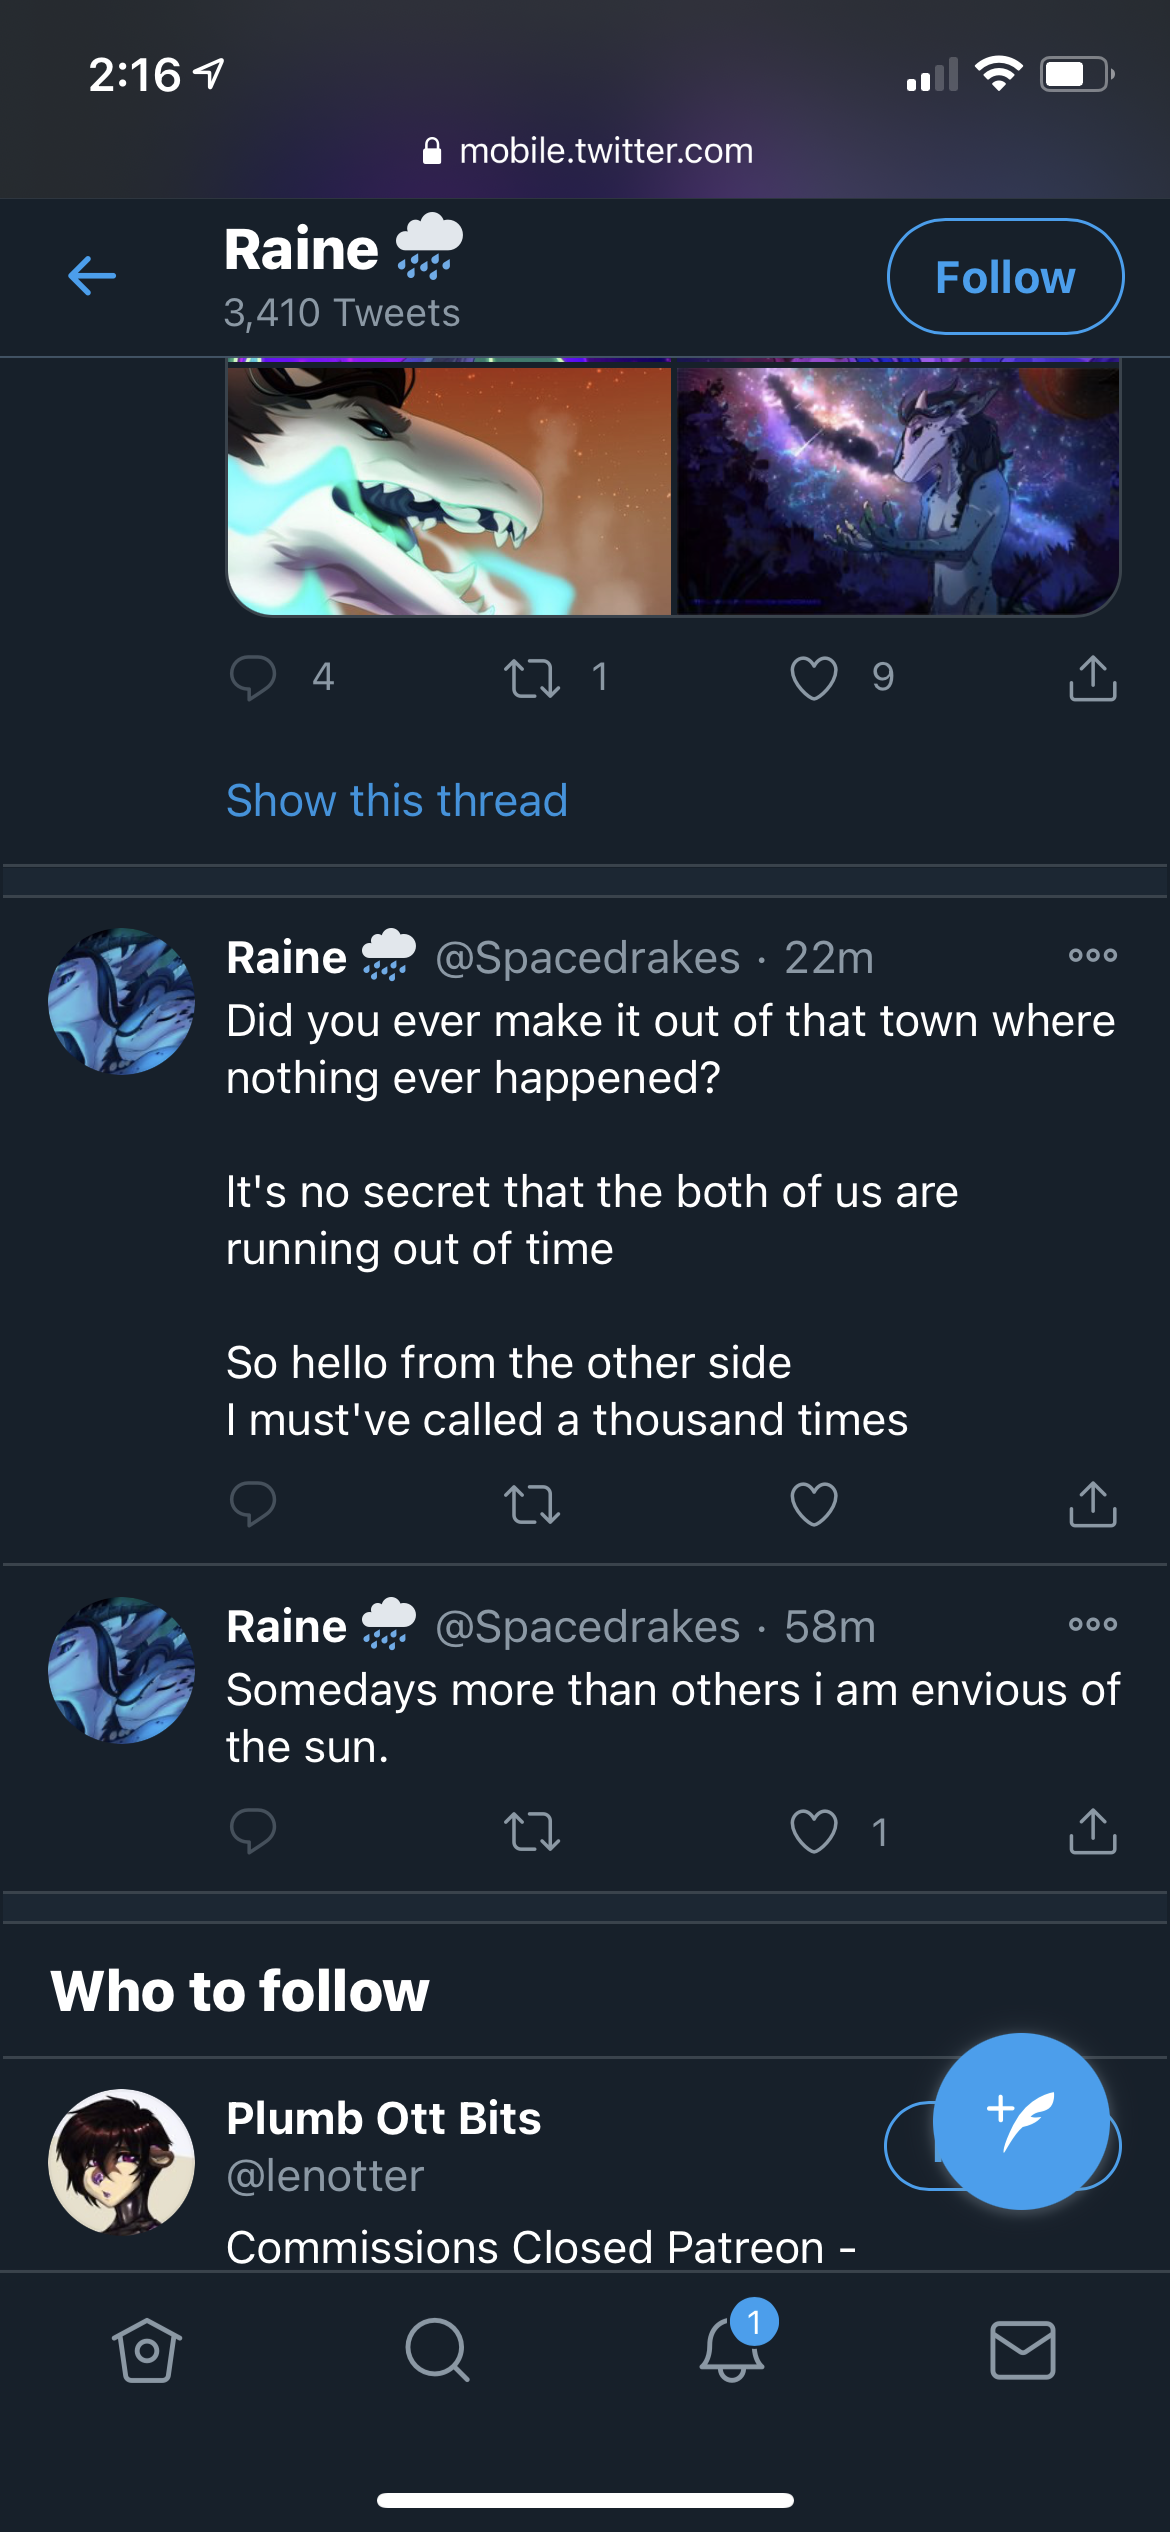Follow Raine's account
The image size is (1170, 2532).
[x=1005, y=277]
